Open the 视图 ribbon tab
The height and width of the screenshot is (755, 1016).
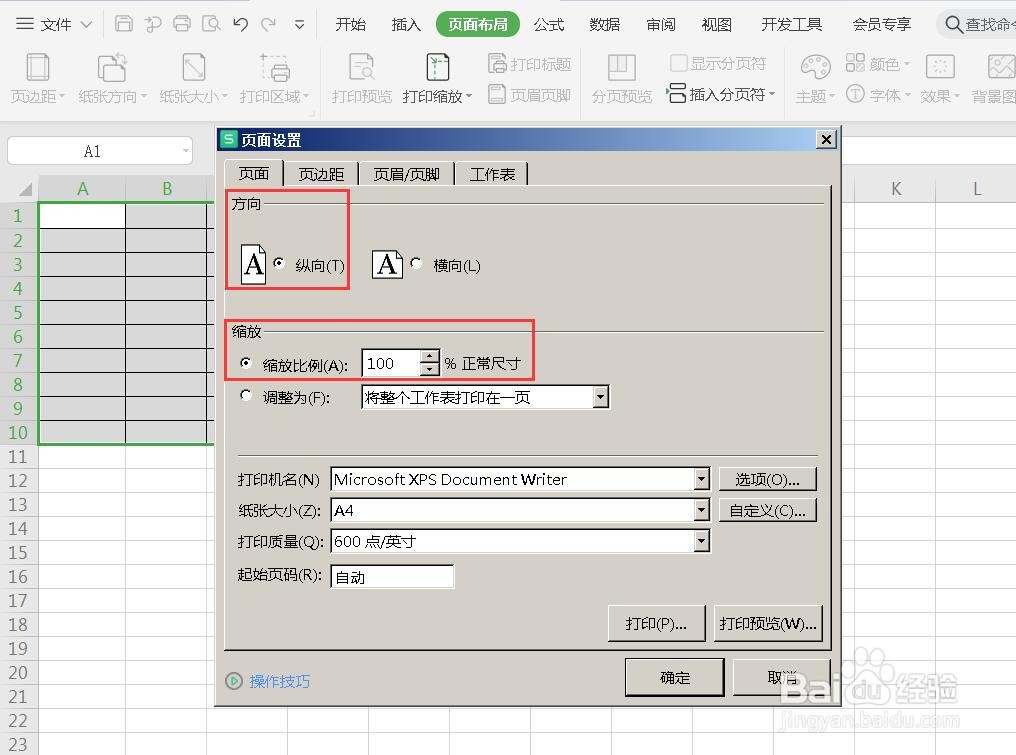point(717,25)
